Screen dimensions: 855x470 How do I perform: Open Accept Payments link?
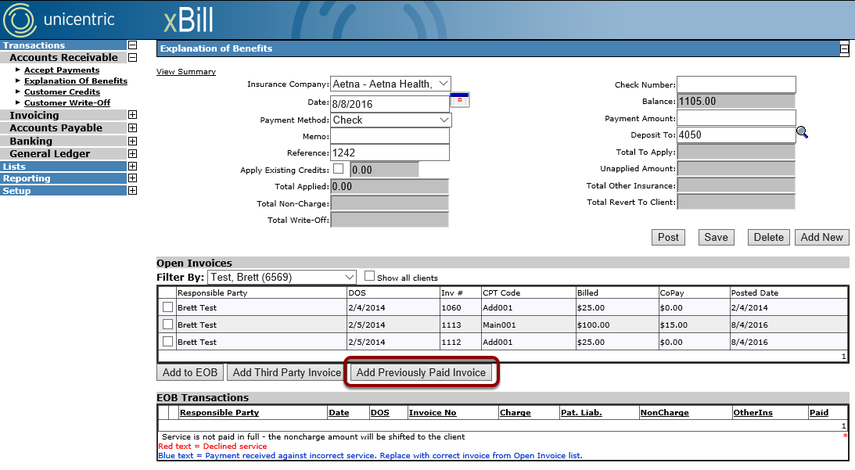62,70
